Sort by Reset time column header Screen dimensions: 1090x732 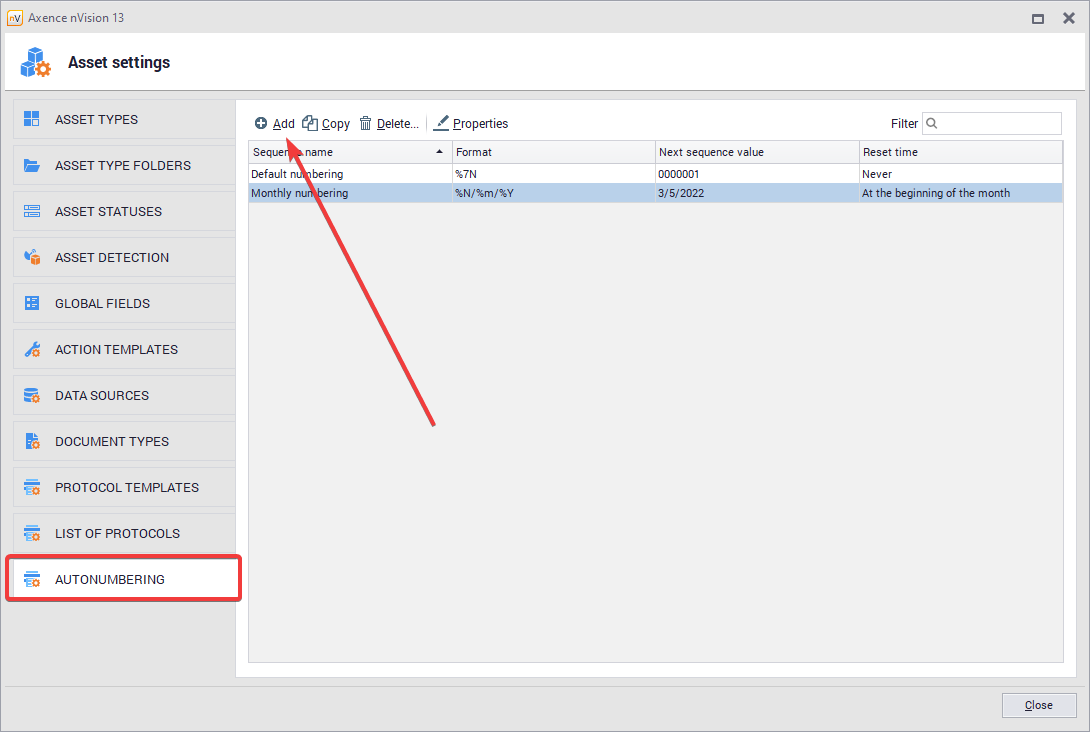[959, 152]
